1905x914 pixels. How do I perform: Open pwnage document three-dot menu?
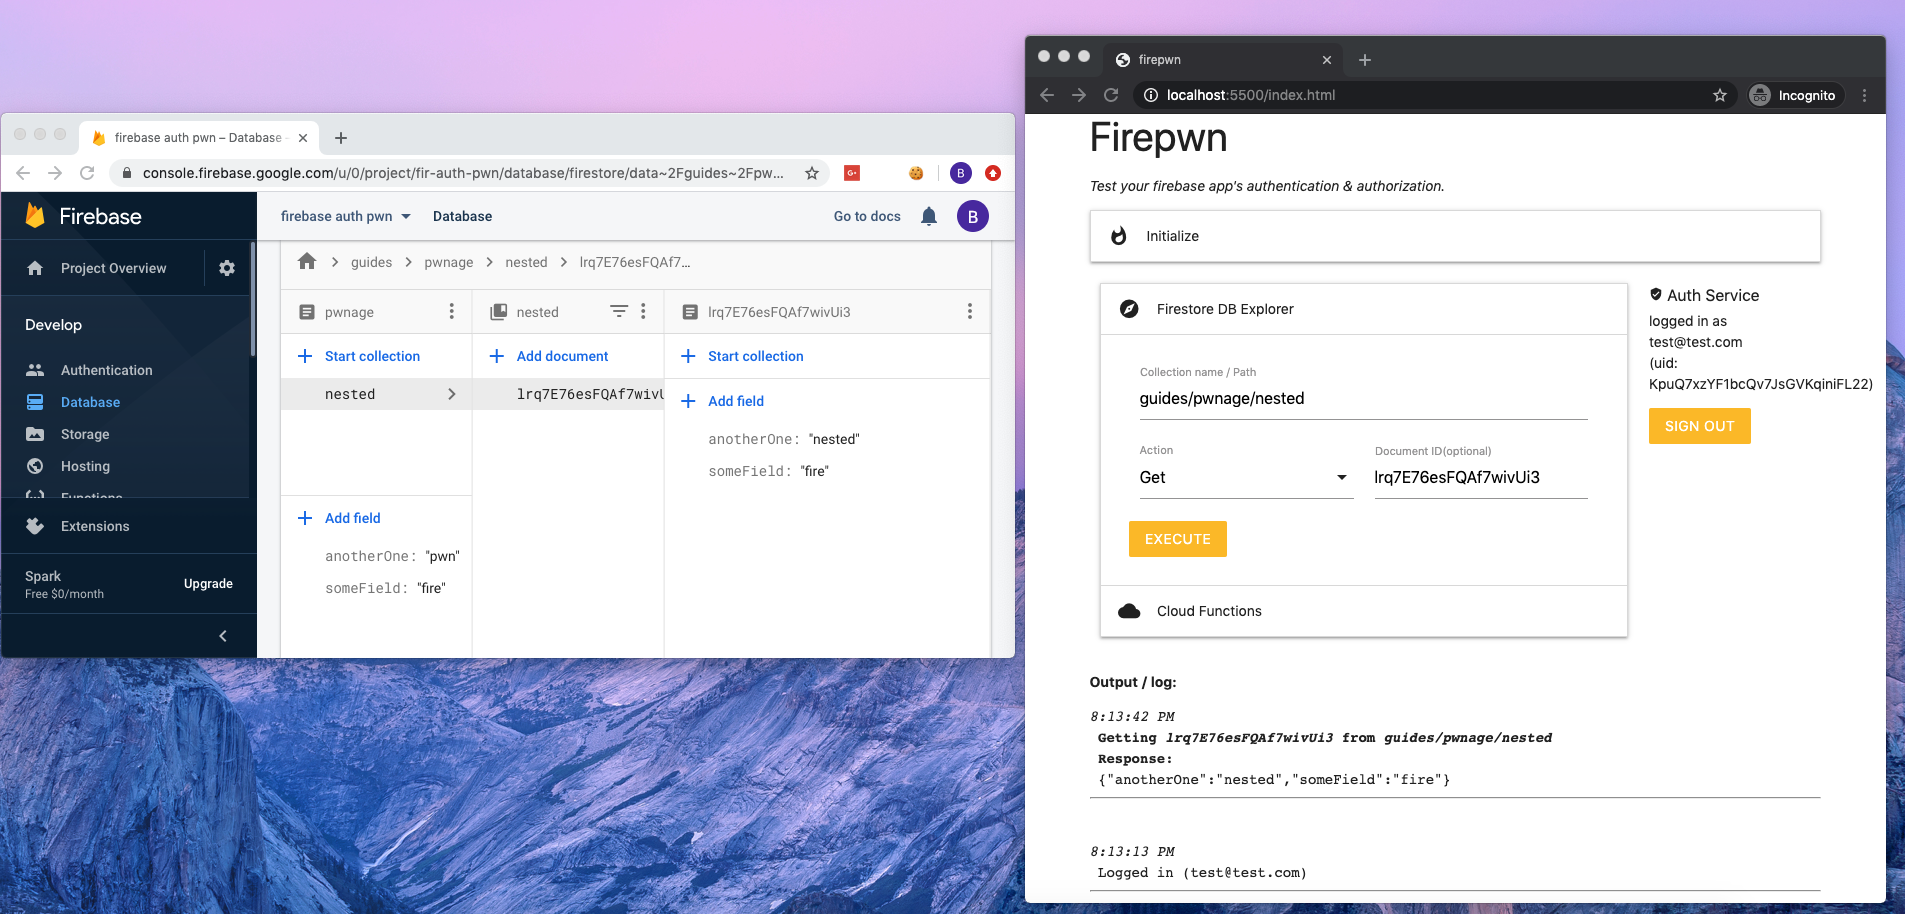(452, 311)
